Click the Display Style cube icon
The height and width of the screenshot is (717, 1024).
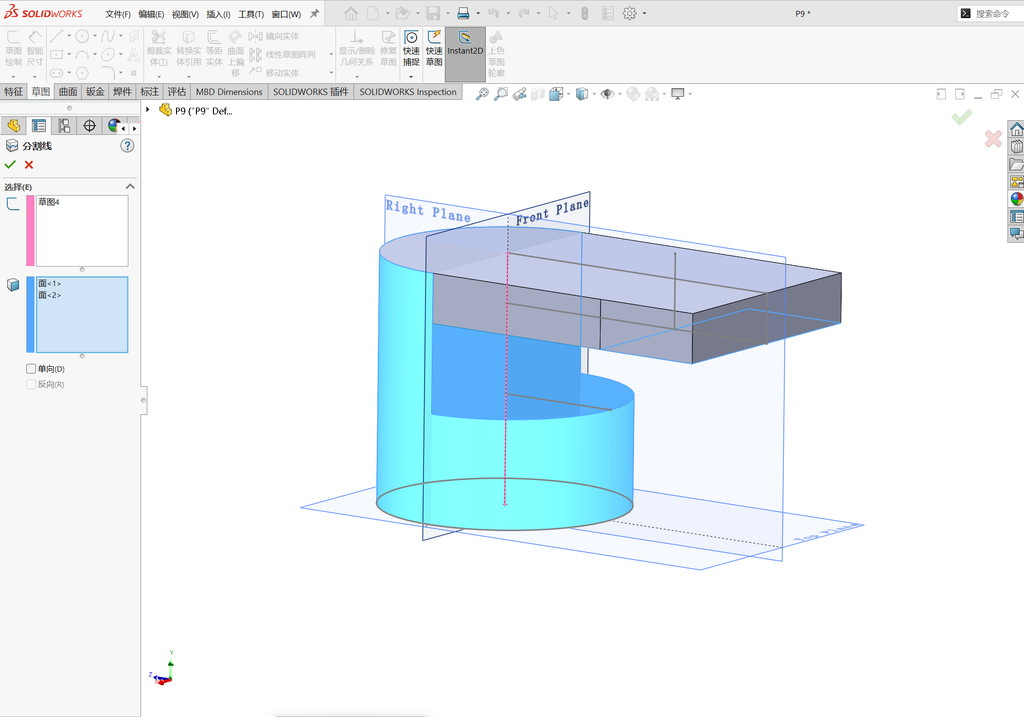pos(582,94)
